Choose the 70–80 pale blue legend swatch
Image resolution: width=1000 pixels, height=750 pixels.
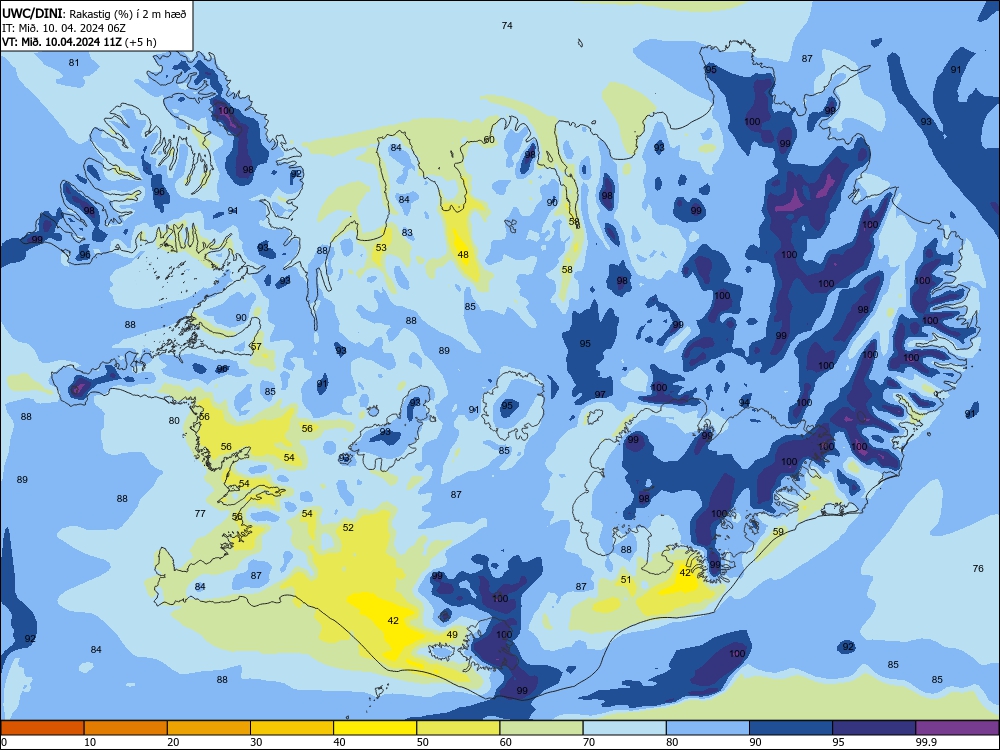(624, 728)
